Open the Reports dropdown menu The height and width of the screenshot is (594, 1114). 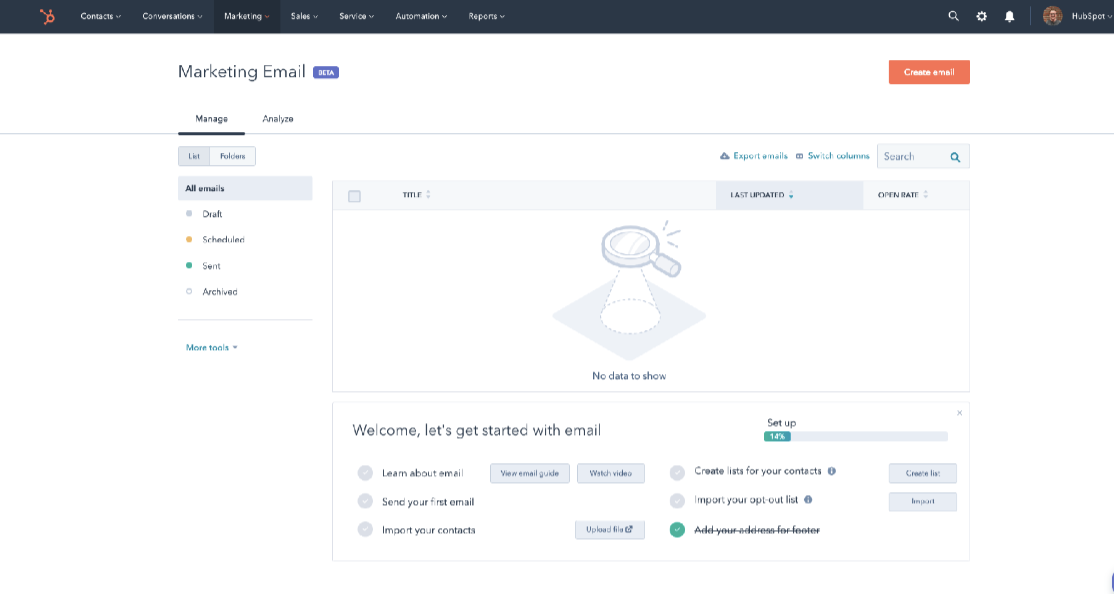[487, 16]
